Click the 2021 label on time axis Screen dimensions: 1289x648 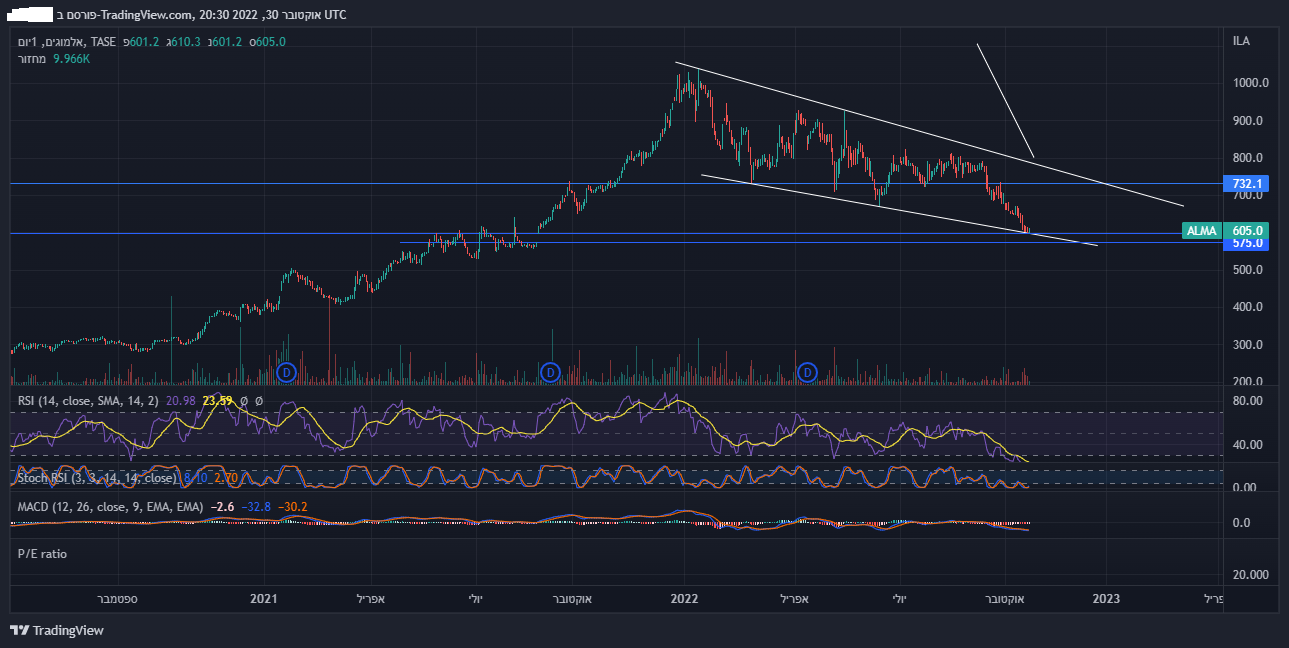click(x=263, y=599)
